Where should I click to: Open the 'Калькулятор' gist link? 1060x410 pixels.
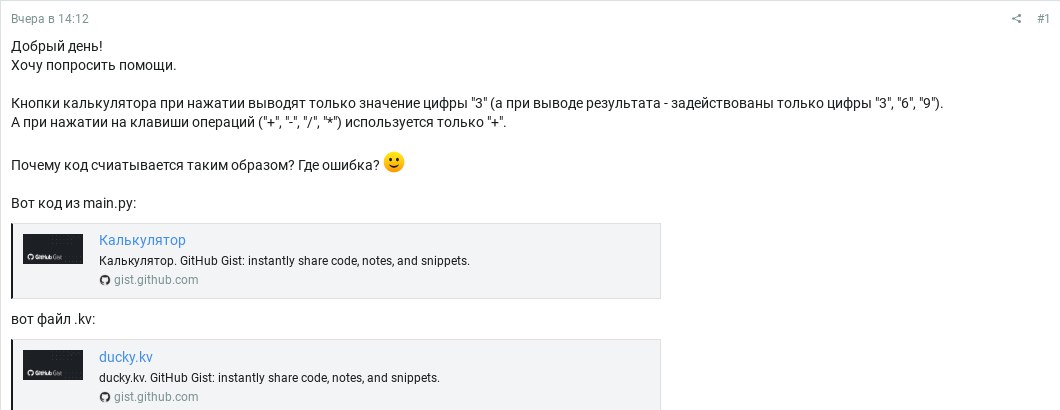142,240
